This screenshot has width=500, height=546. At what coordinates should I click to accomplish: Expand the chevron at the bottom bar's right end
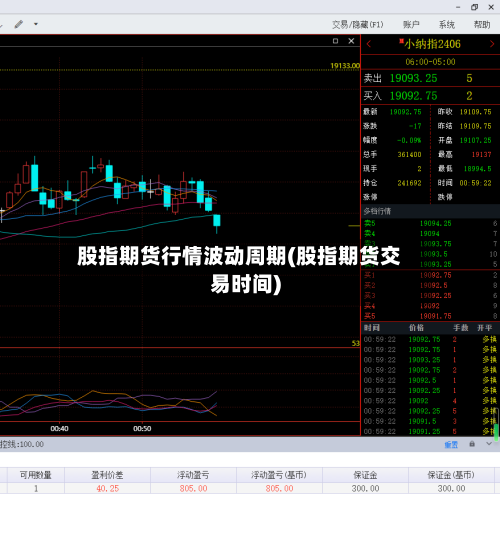[x=489, y=444]
